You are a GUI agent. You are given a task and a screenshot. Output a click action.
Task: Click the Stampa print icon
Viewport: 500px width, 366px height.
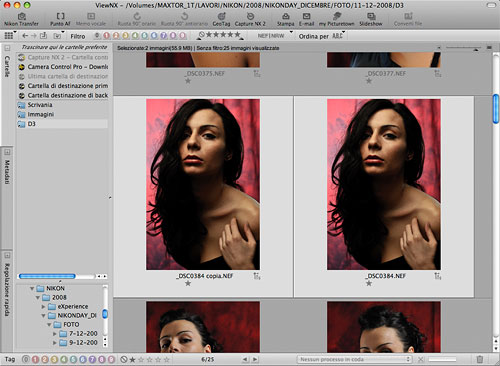(286, 19)
